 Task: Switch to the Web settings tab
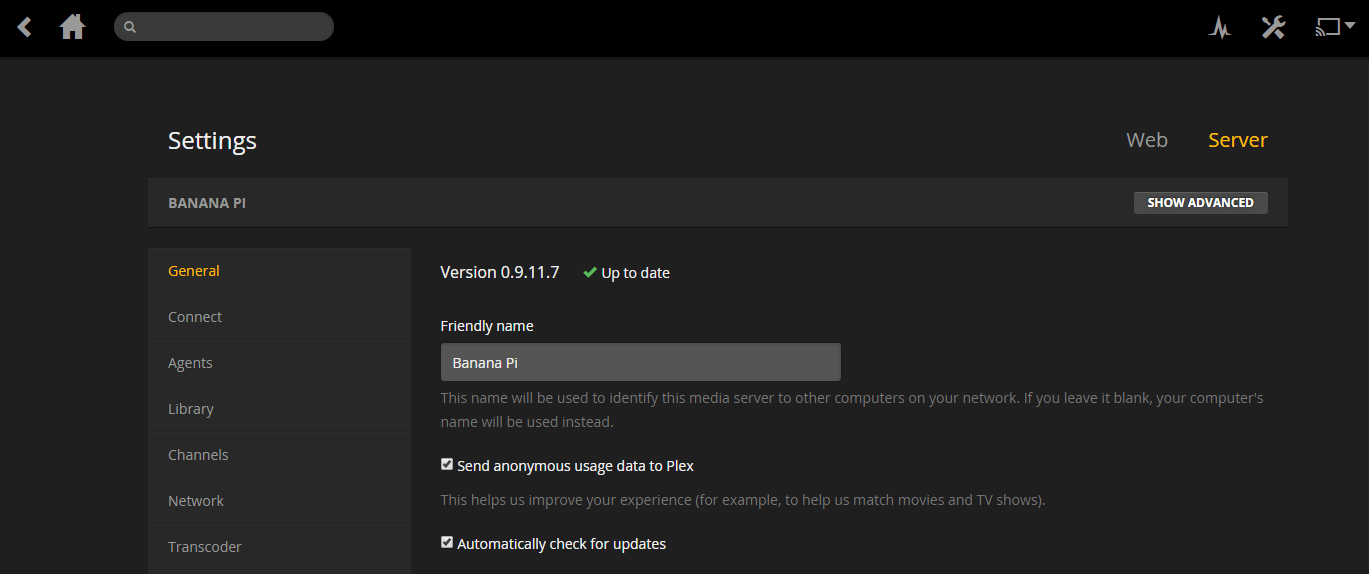1146,140
